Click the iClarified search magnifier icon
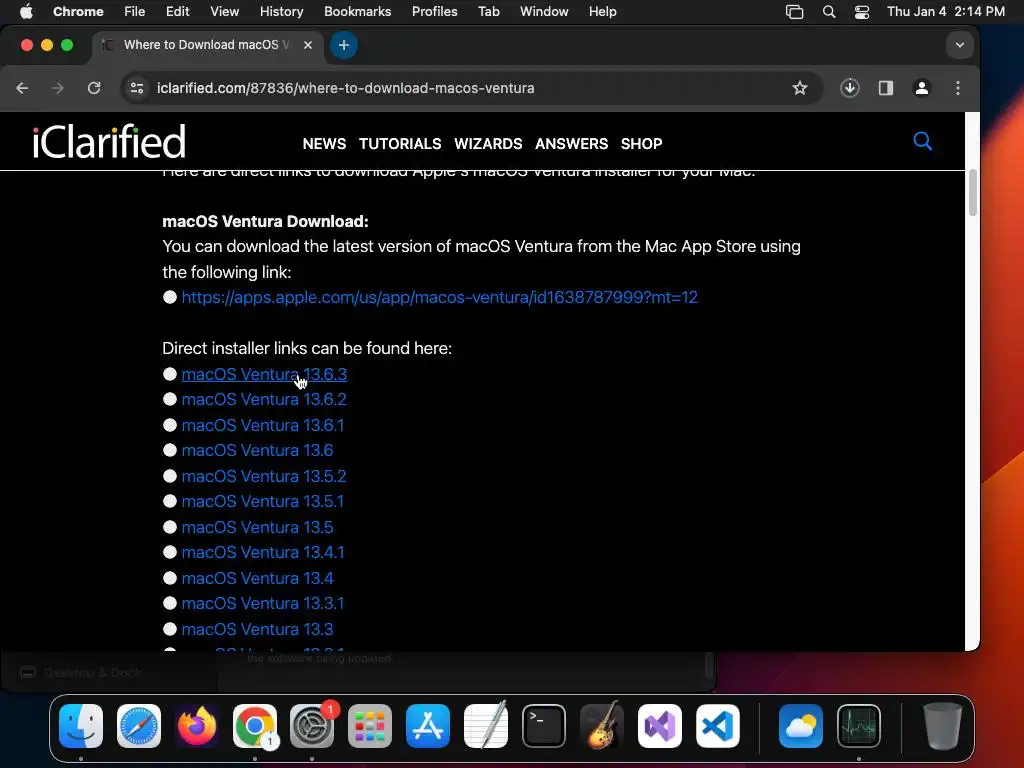This screenshot has width=1024, height=768. (922, 141)
